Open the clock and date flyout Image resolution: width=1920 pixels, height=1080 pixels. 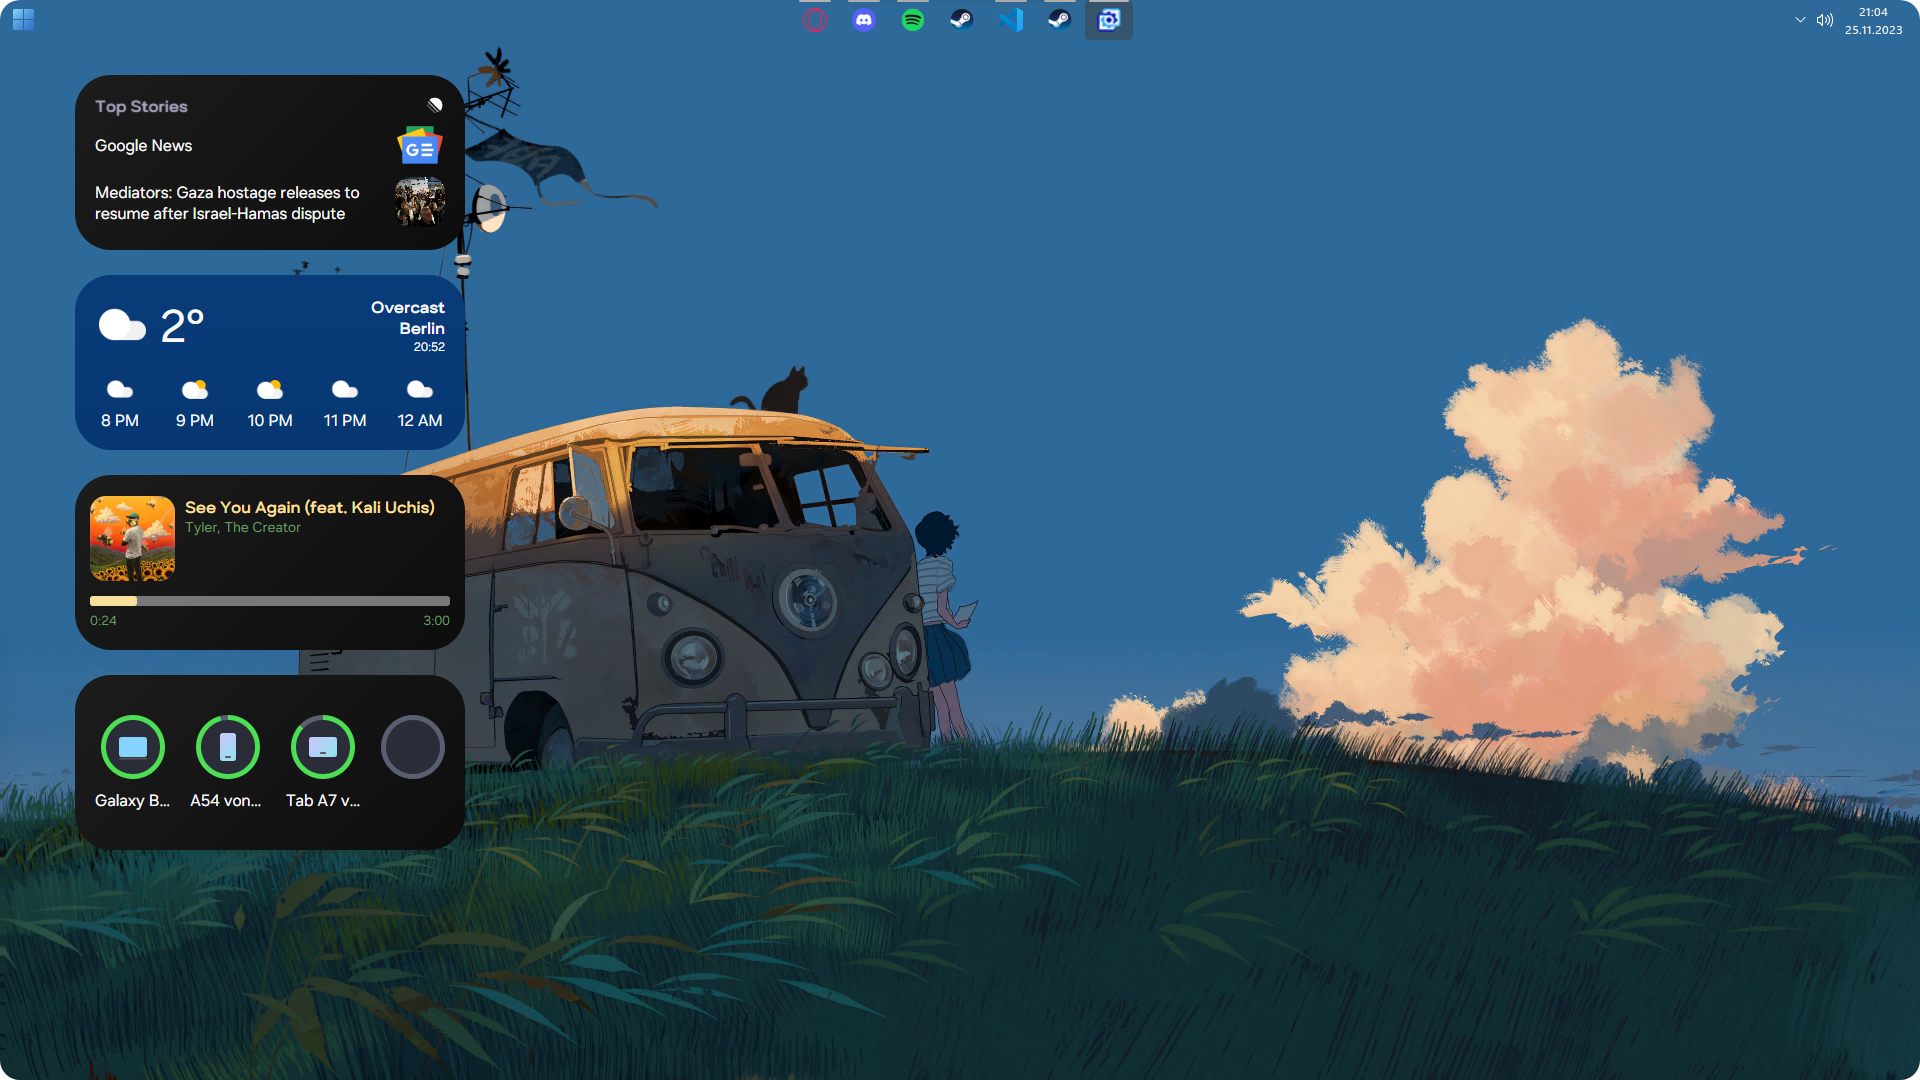coord(1873,21)
